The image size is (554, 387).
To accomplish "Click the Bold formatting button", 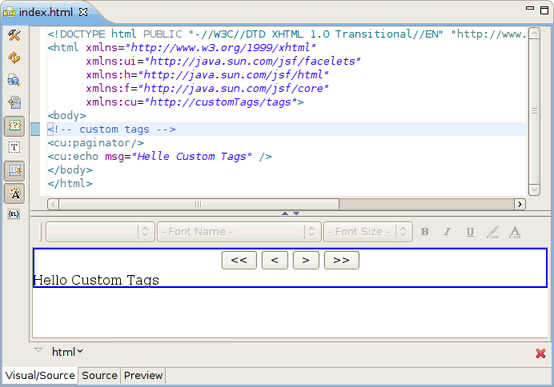I will tap(425, 232).
